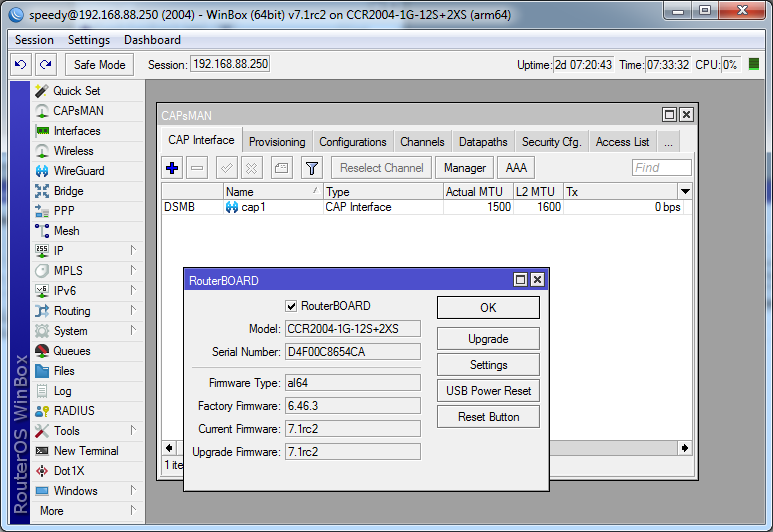The image size is (773, 532).
Task: Sort by the Name column header
Action: point(273,191)
